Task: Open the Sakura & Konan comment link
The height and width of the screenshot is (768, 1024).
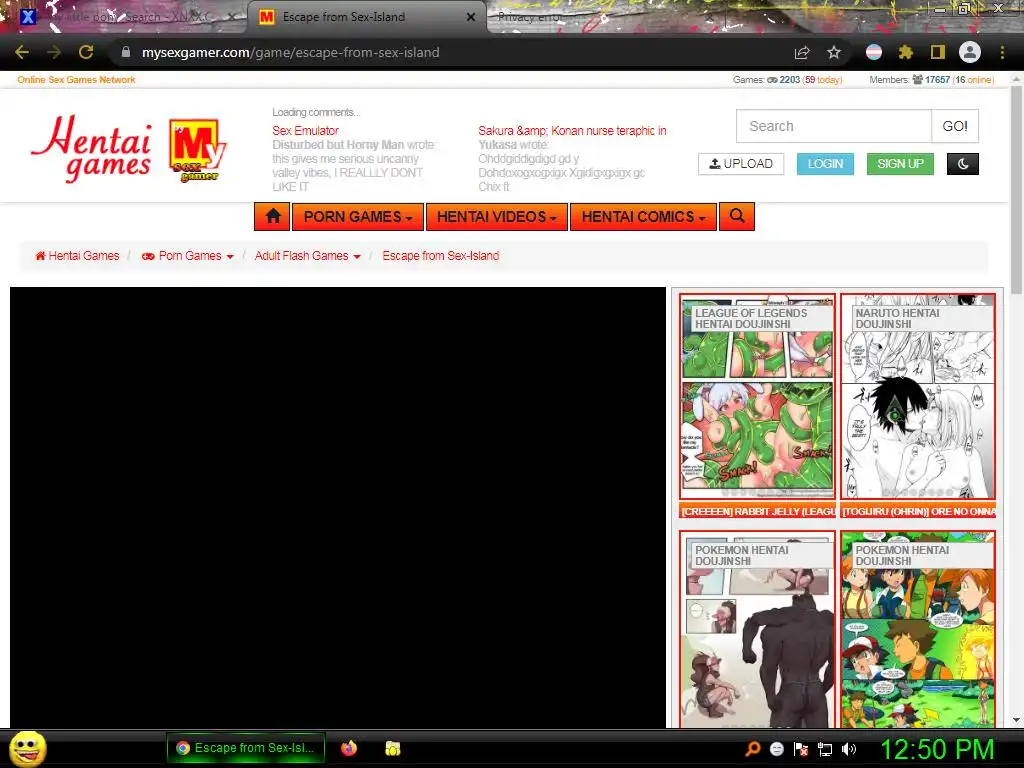Action: [572, 131]
